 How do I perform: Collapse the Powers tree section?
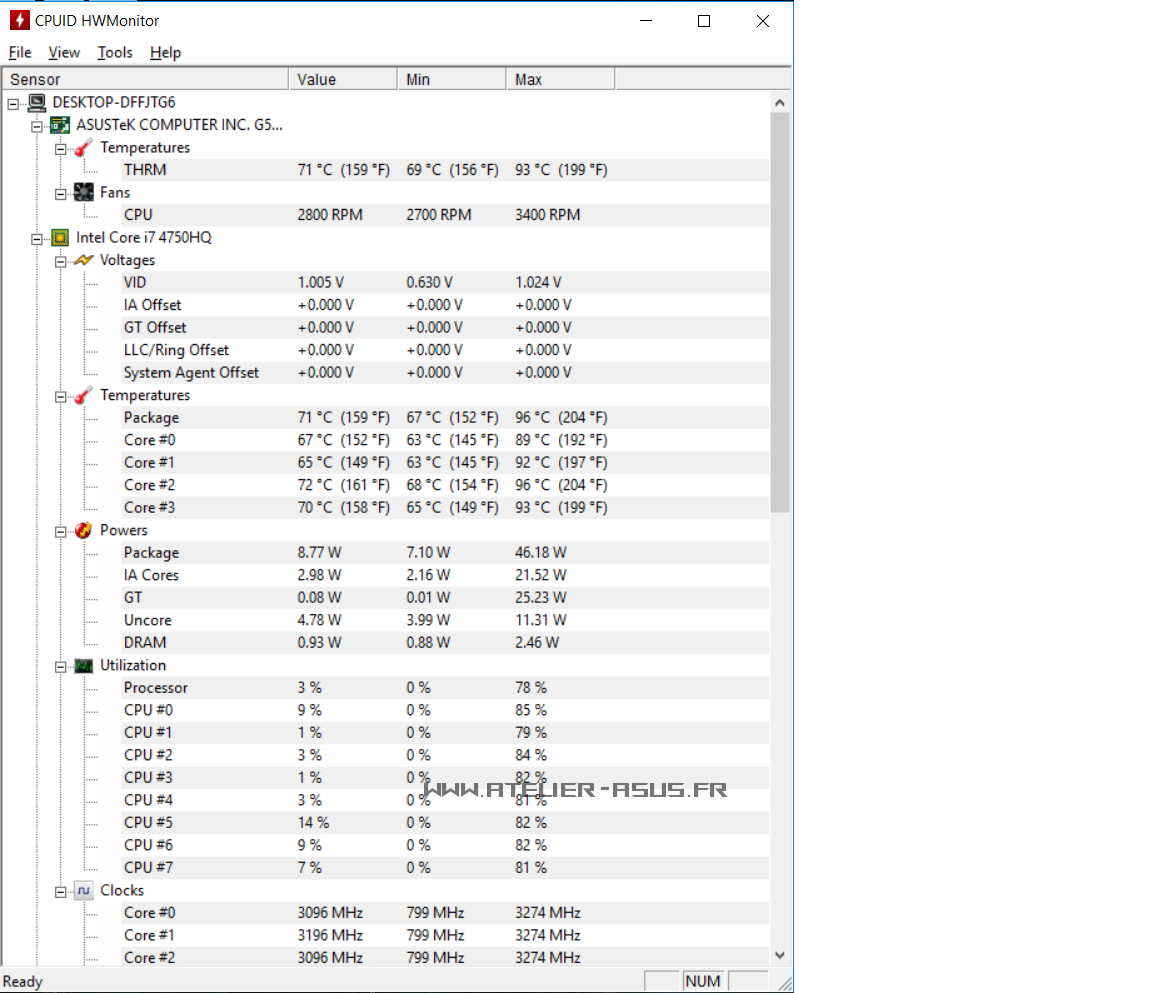(x=61, y=531)
